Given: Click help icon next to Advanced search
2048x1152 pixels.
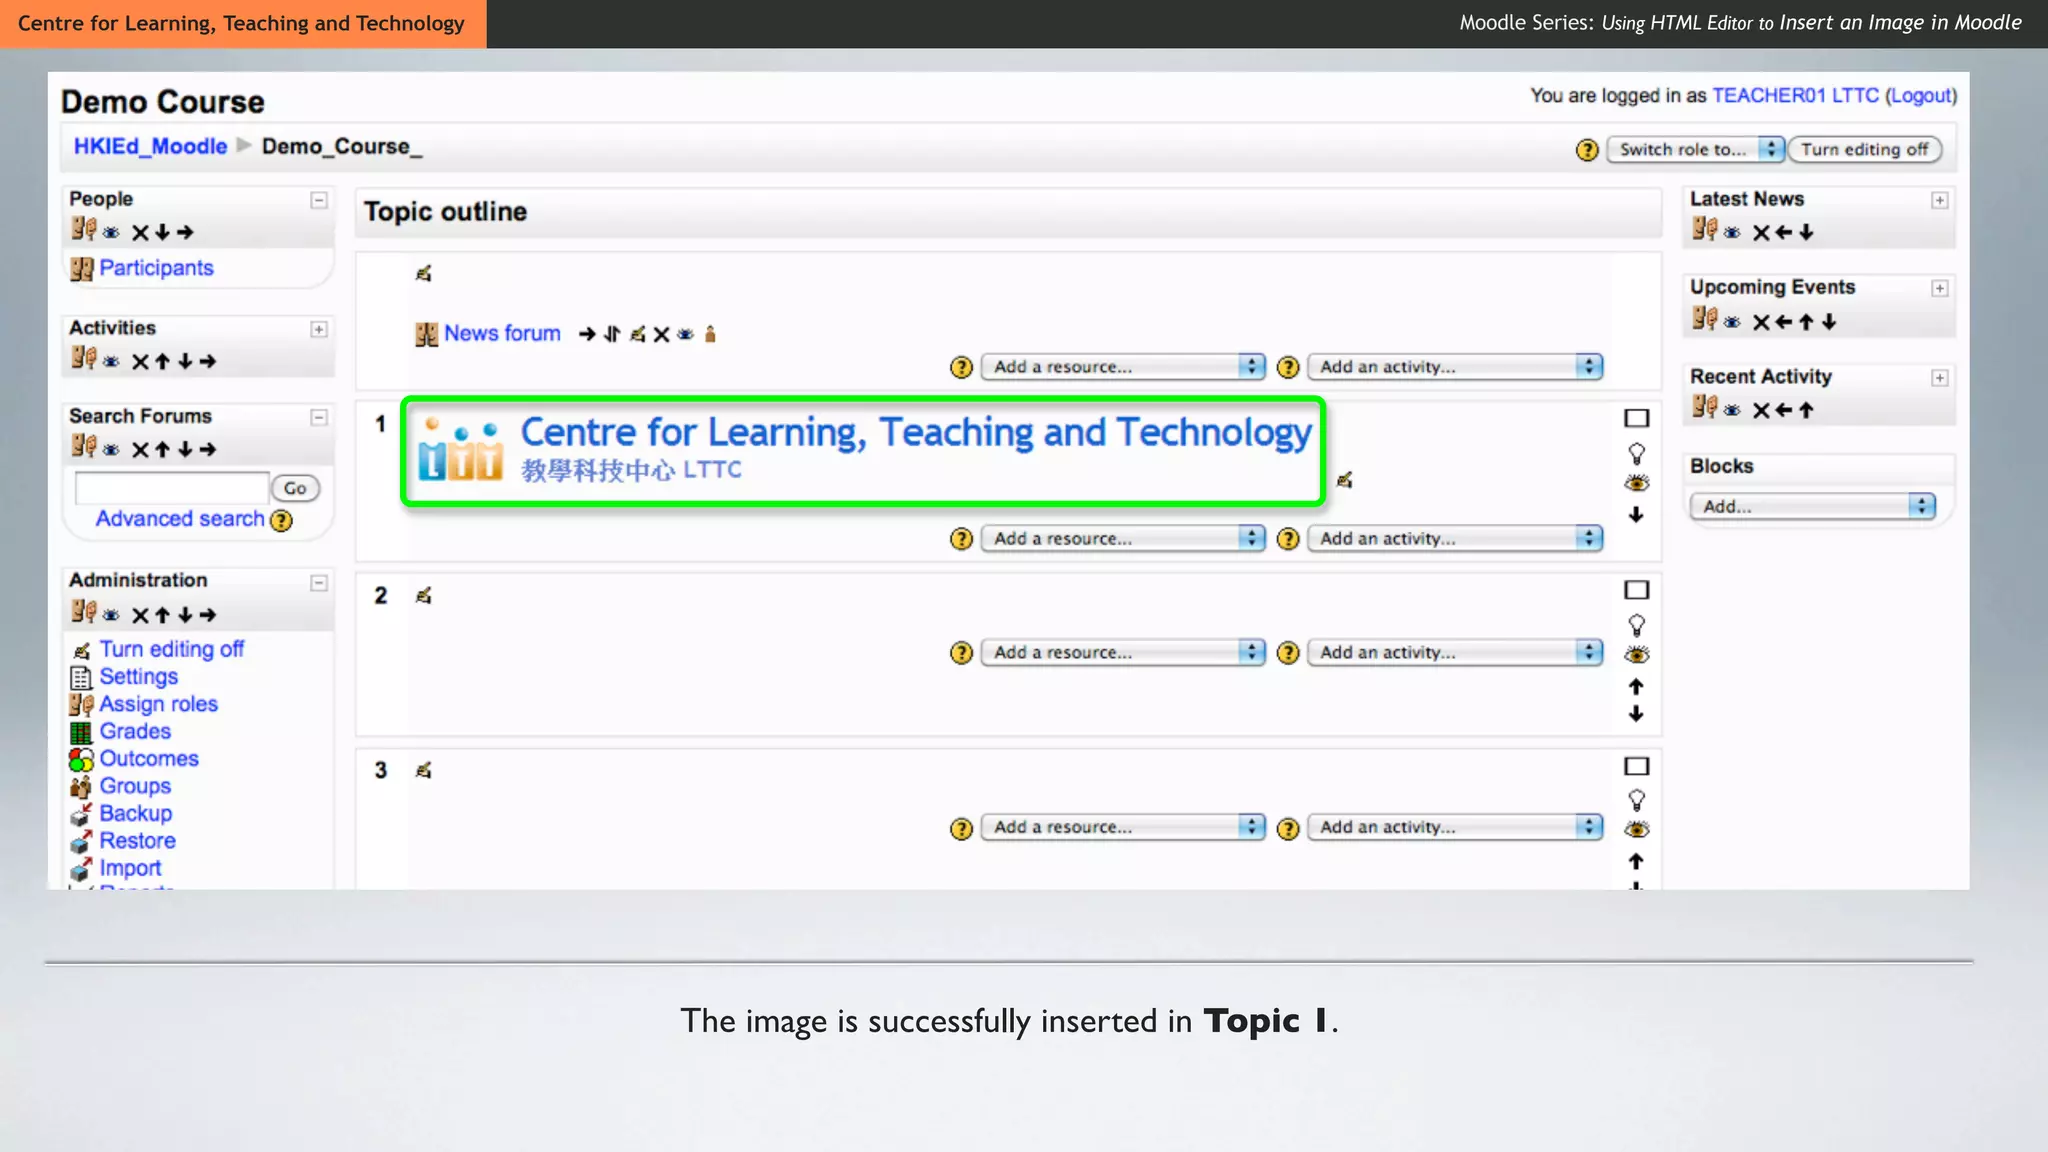Looking at the screenshot, I should 282,521.
